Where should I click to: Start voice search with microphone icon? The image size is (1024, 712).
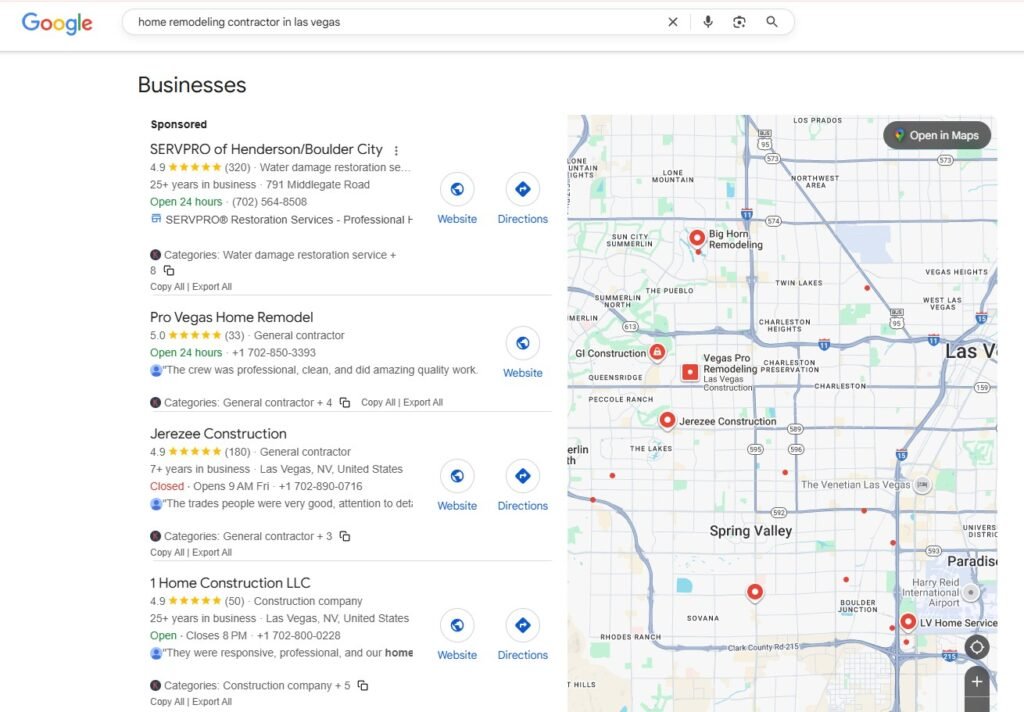coord(708,22)
